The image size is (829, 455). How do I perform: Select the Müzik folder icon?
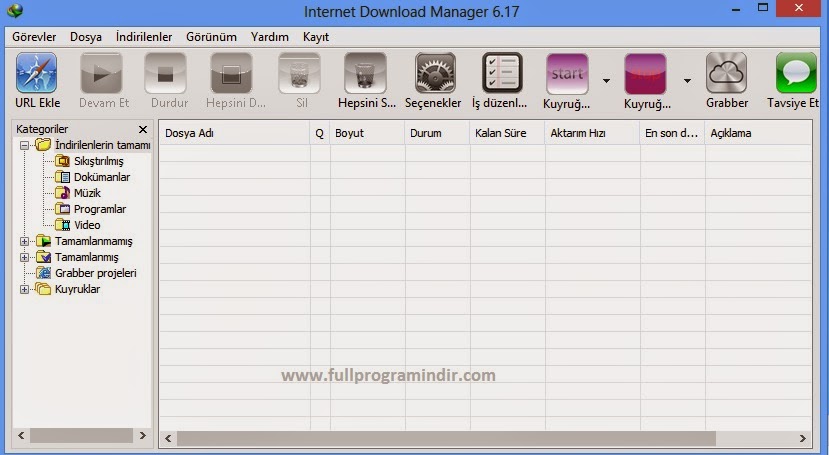coord(62,192)
